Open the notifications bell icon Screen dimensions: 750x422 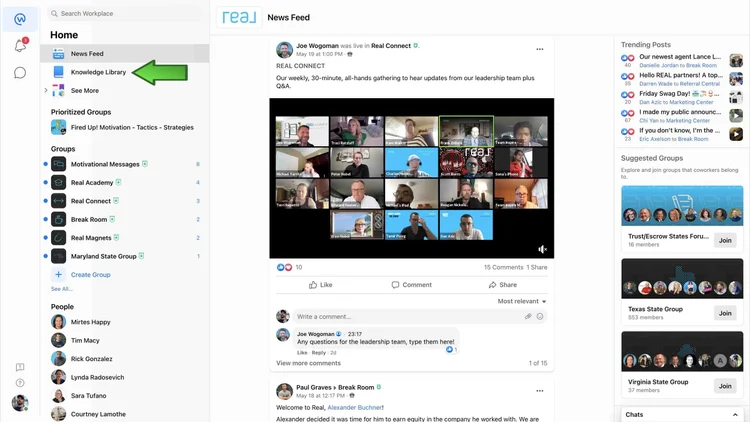pos(20,46)
